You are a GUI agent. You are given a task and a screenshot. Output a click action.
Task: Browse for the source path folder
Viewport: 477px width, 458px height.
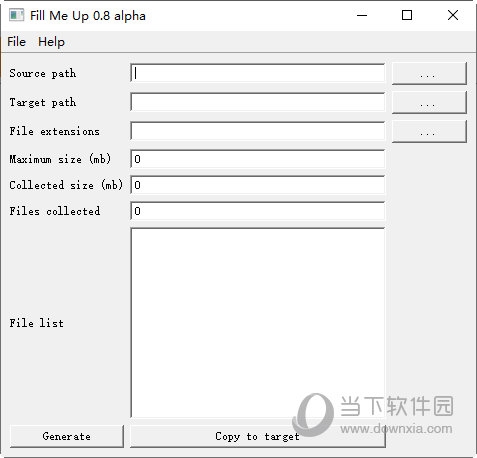pos(429,74)
